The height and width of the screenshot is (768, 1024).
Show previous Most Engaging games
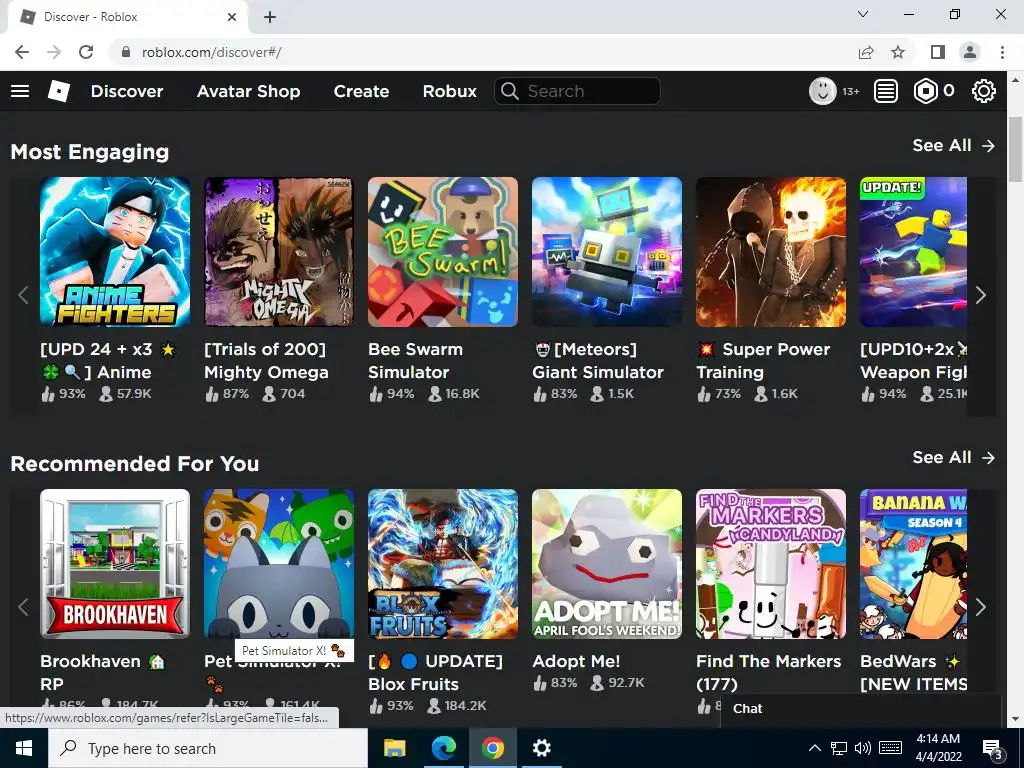point(24,296)
